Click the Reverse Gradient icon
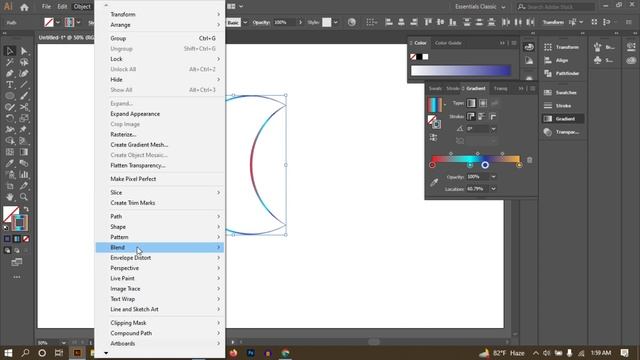Viewport: 640px width, 360px height. point(433,138)
